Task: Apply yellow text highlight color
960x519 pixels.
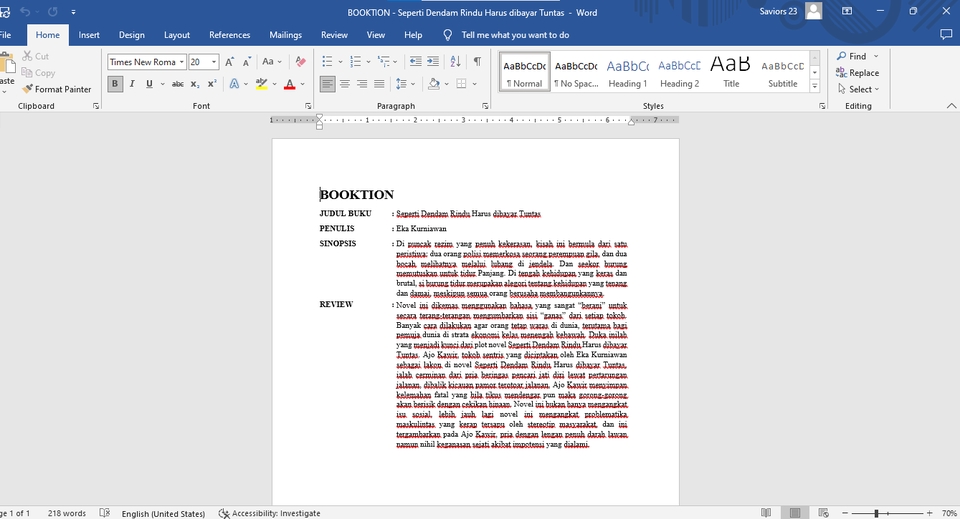Action: point(261,84)
